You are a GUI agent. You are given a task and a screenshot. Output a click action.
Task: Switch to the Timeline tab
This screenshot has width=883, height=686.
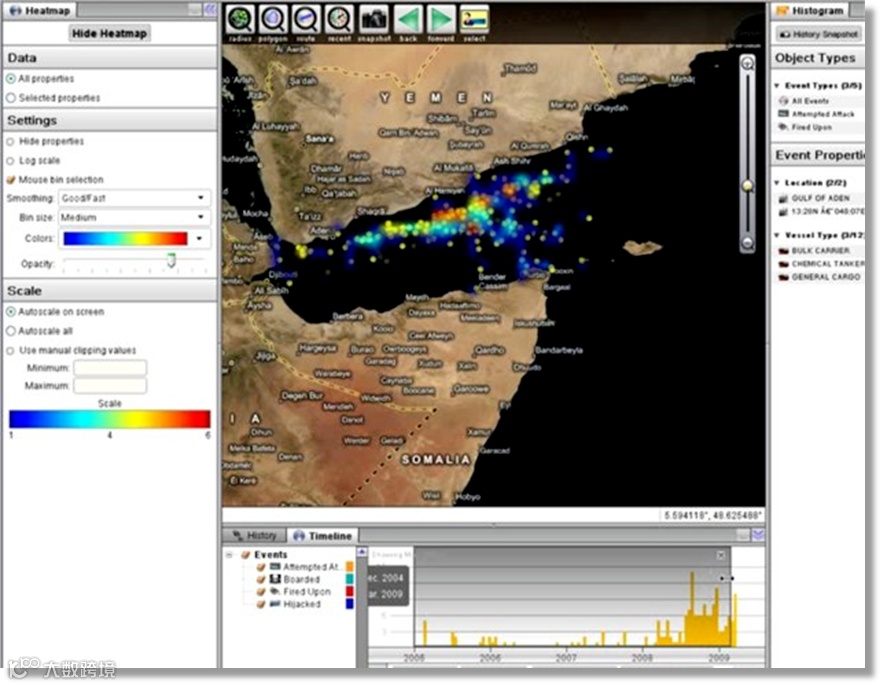[x=323, y=536]
